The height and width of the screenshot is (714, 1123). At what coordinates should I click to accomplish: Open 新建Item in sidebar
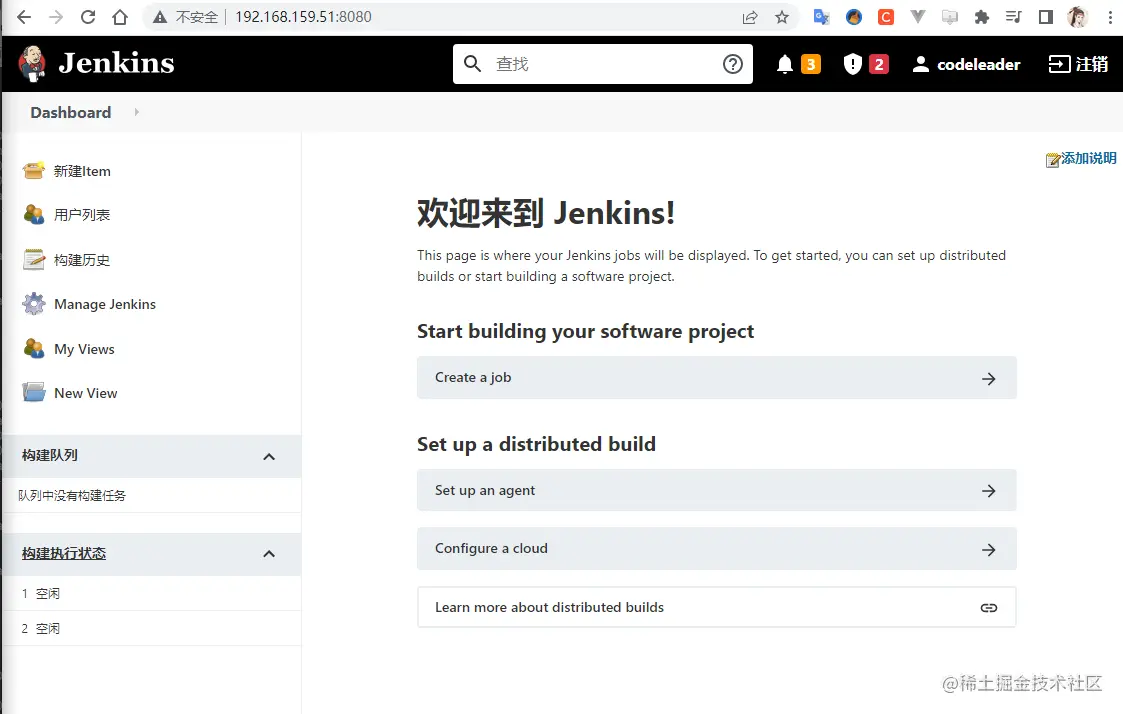(82, 171)
